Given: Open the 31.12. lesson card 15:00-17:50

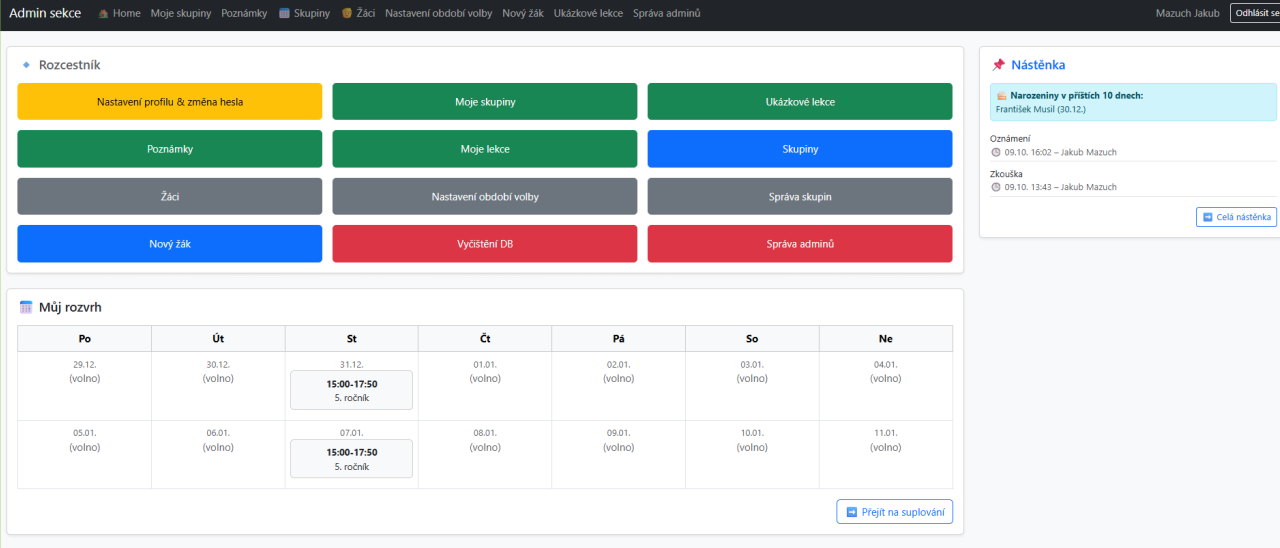Looking at the screenshot, I should 352,390.
